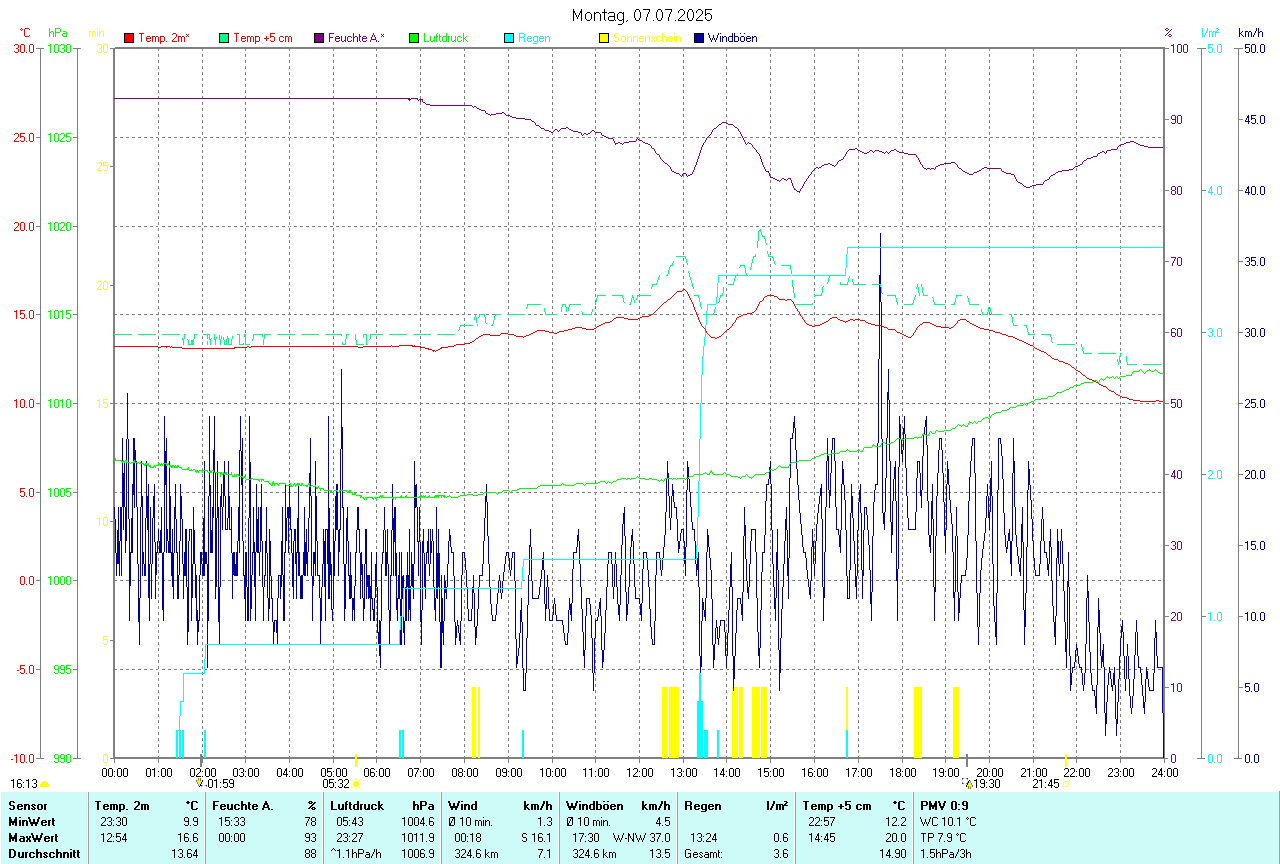Select the purple Feuchte A. legend square
Image resolution: width=1280 pixels, height=864 pixels.
(x=319, y=38)
